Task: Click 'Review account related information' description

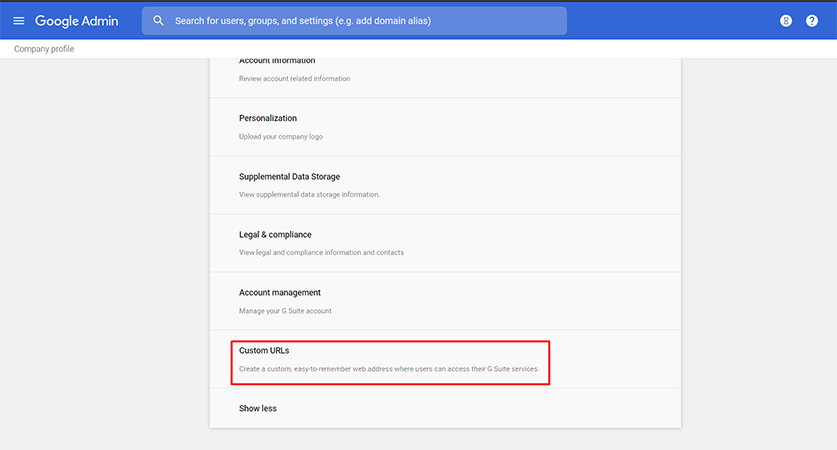Action: coord(295,78)
